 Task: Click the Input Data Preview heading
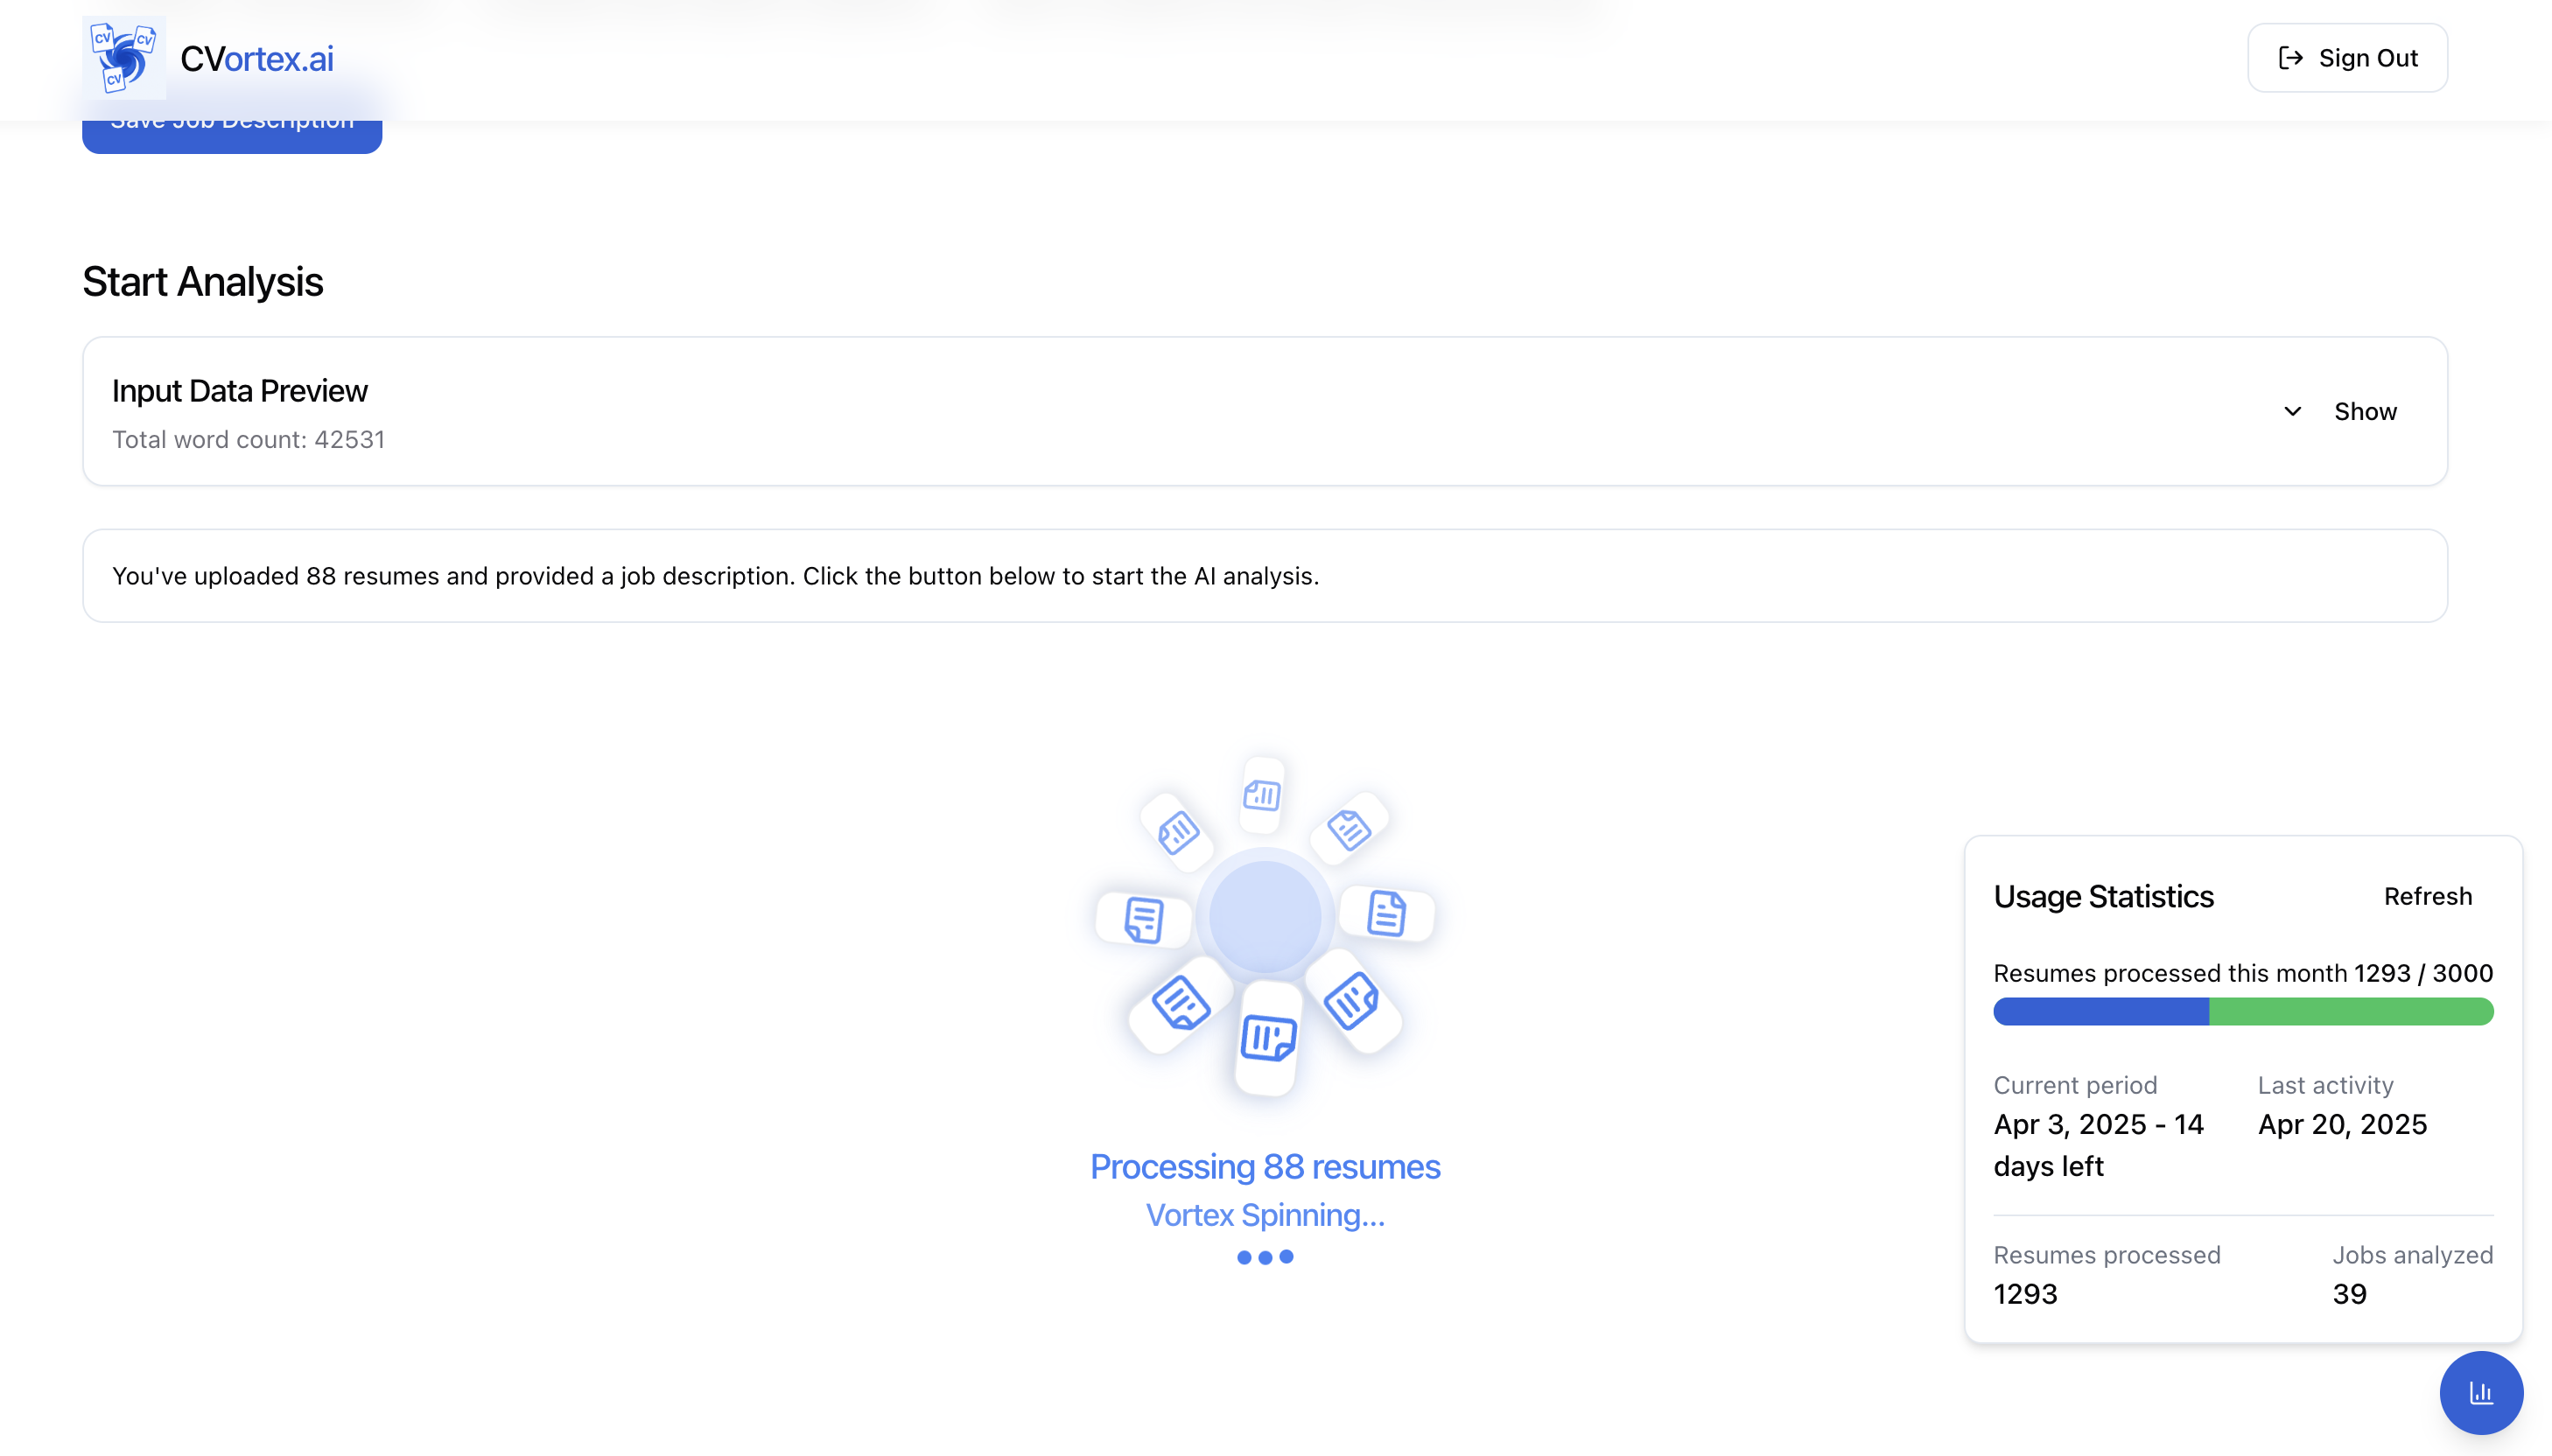click(240, 391)
